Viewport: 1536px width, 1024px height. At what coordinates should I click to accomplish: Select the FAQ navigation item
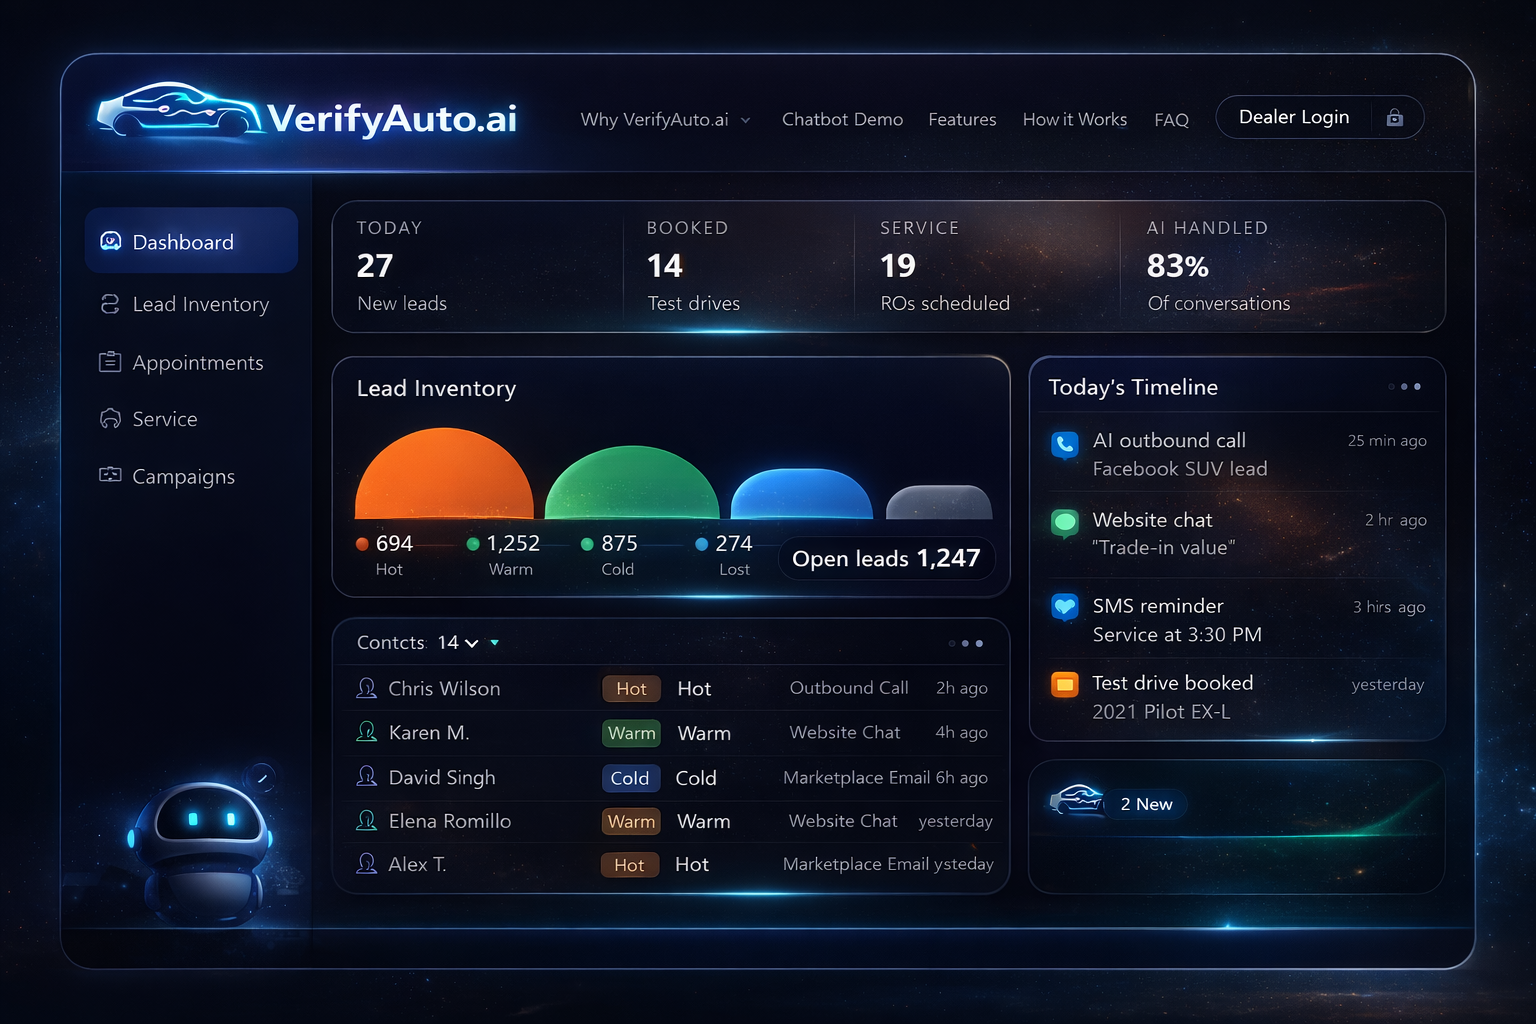point(1171,119)
